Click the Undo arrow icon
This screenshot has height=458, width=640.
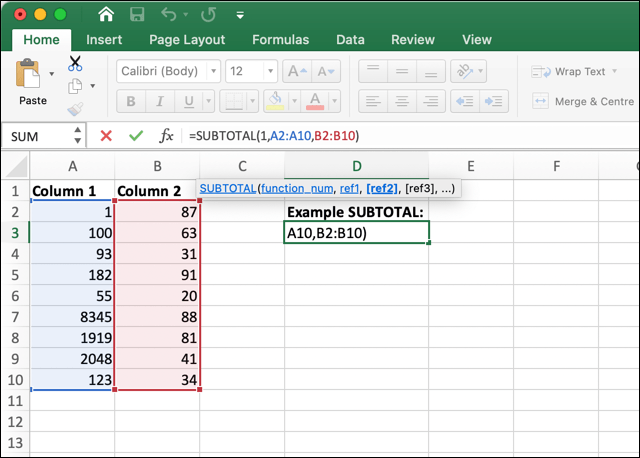click(169, 15)
